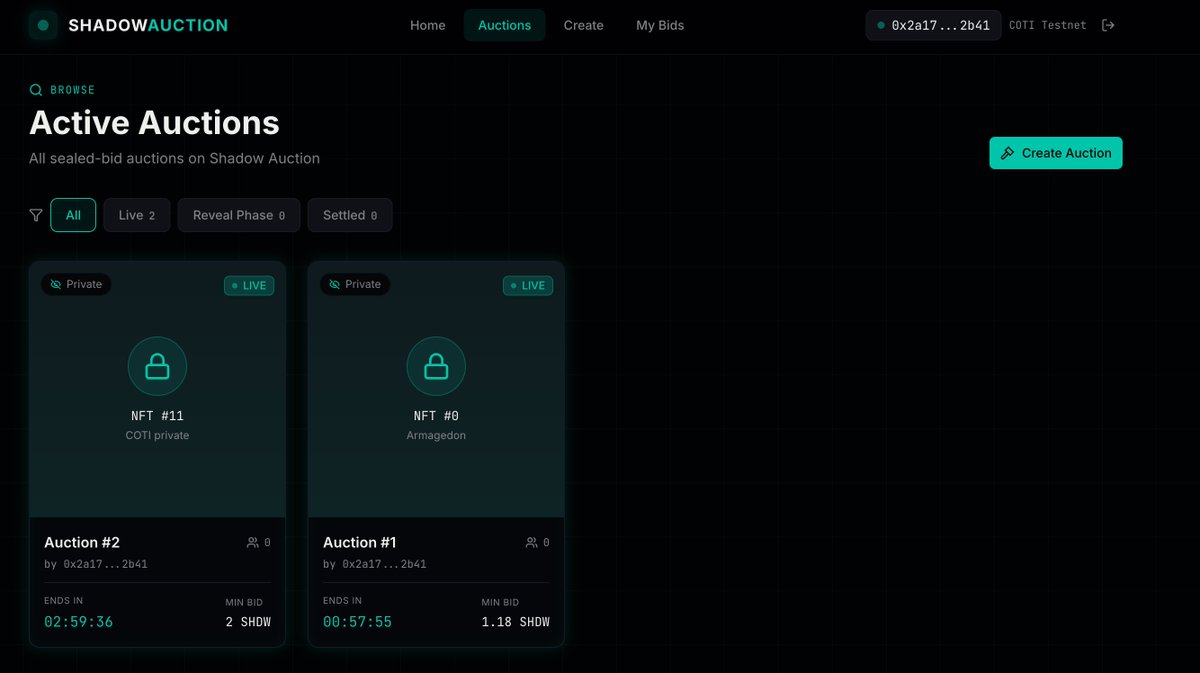Click the Browse search magnifier icon
This screenshot has height=673, width=1200.
36,90
